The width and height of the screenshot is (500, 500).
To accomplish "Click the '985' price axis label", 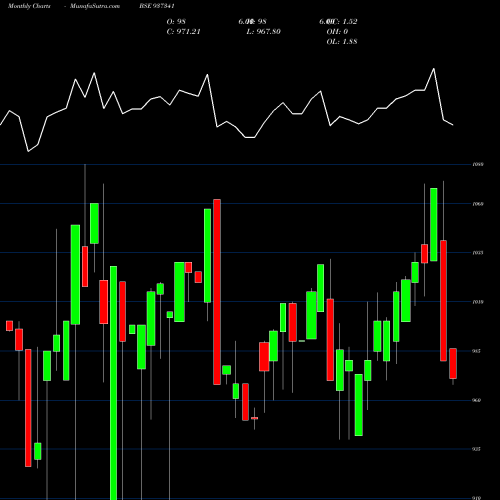I will pyautogui.click(x=476, y=351).
